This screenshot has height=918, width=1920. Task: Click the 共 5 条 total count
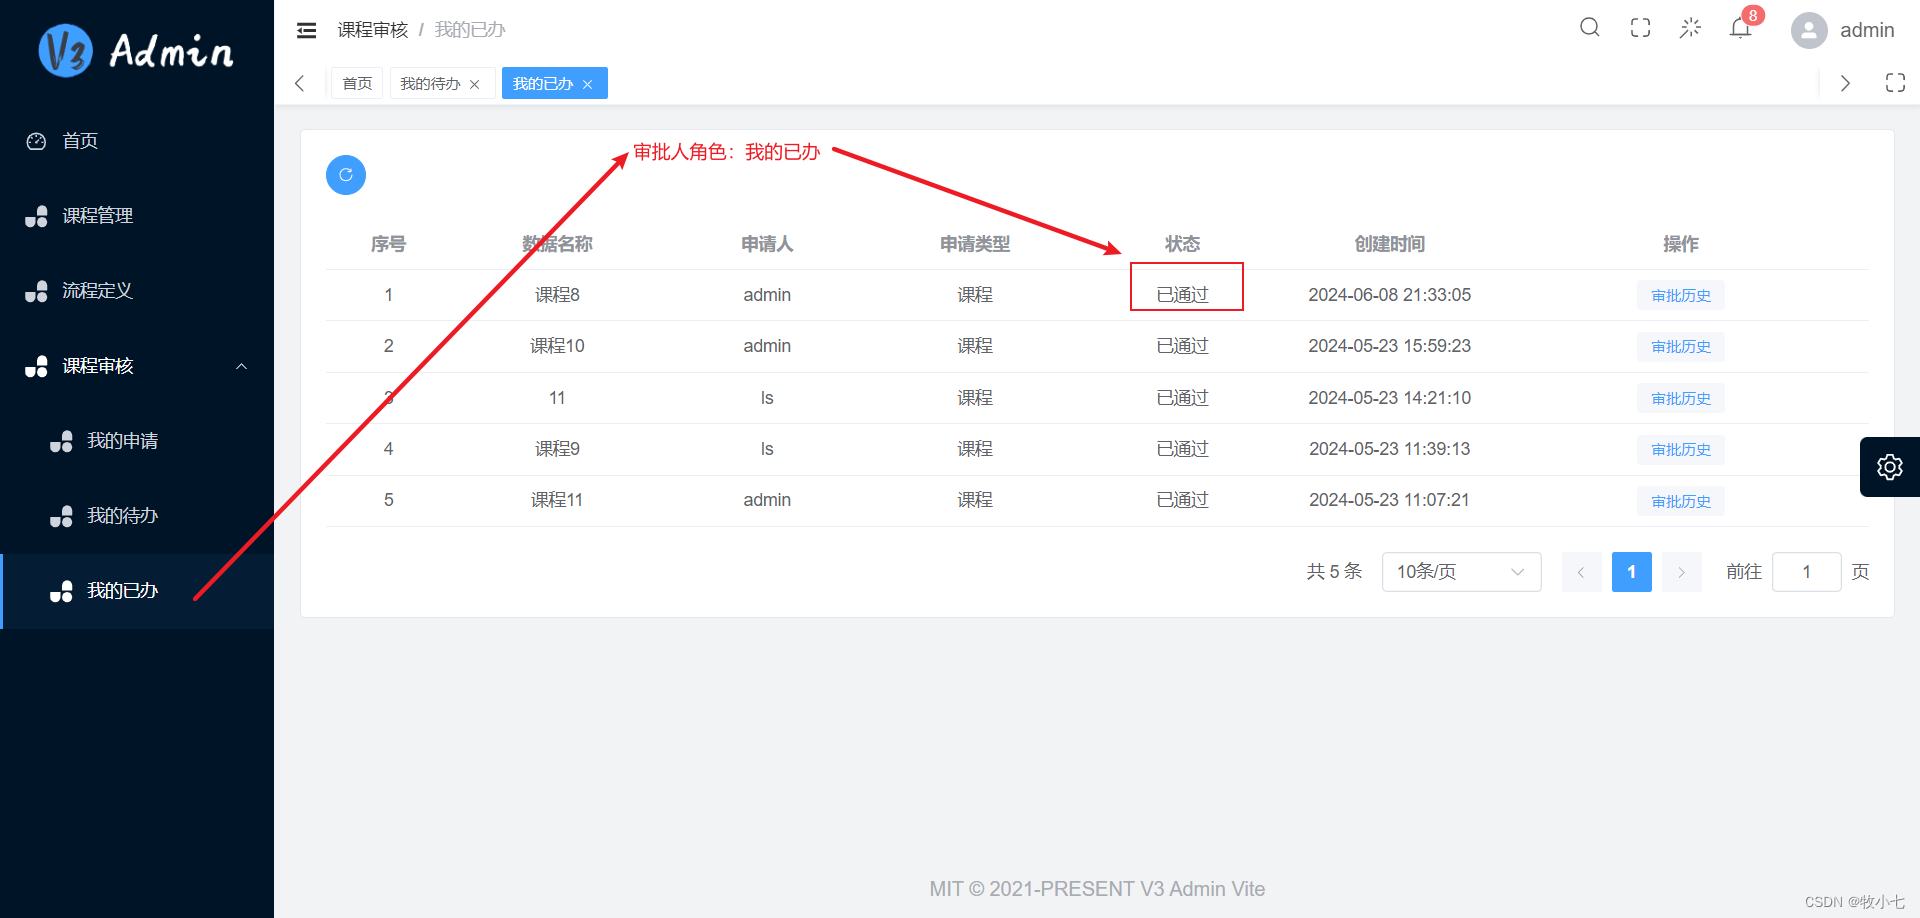(1334, 572)
